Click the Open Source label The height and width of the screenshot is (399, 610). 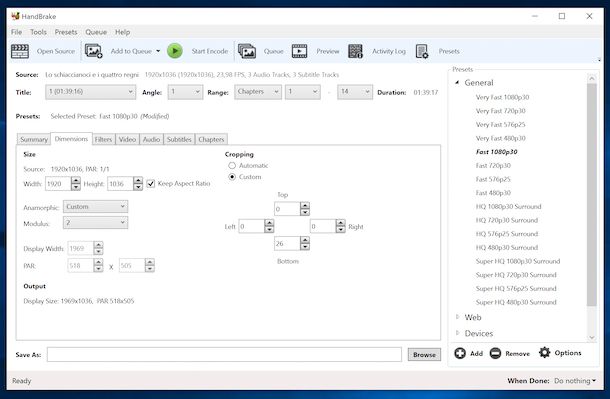[56, 51]
